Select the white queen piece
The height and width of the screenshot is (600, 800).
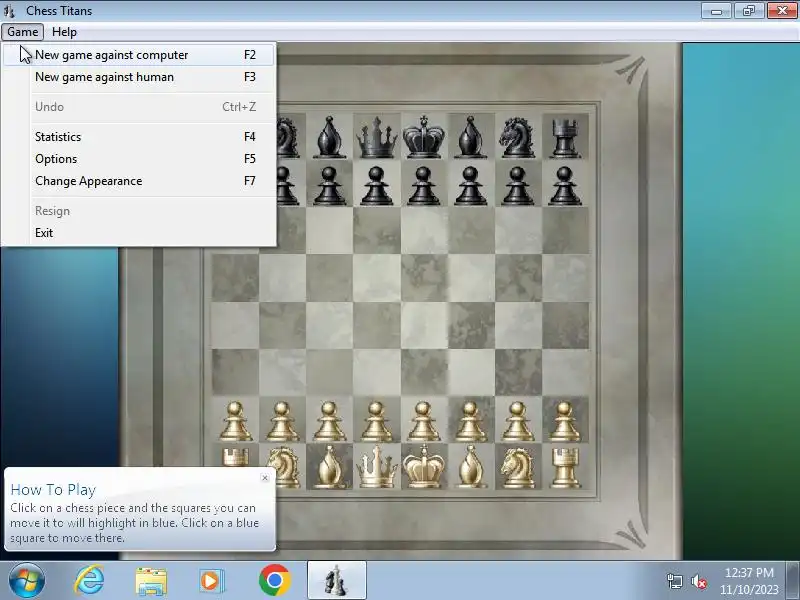click(377, 467)
